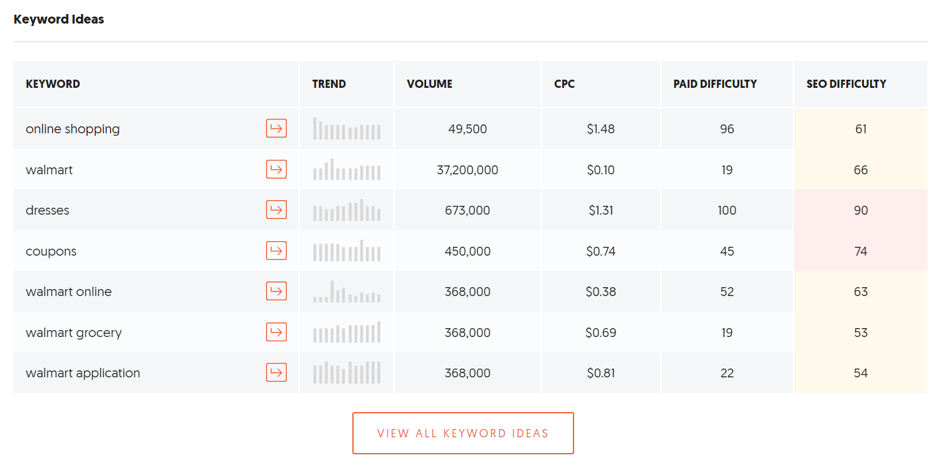939x468 pixels.
Task: Select the online shopping trend chart
Action: click(x=347, y=129)
